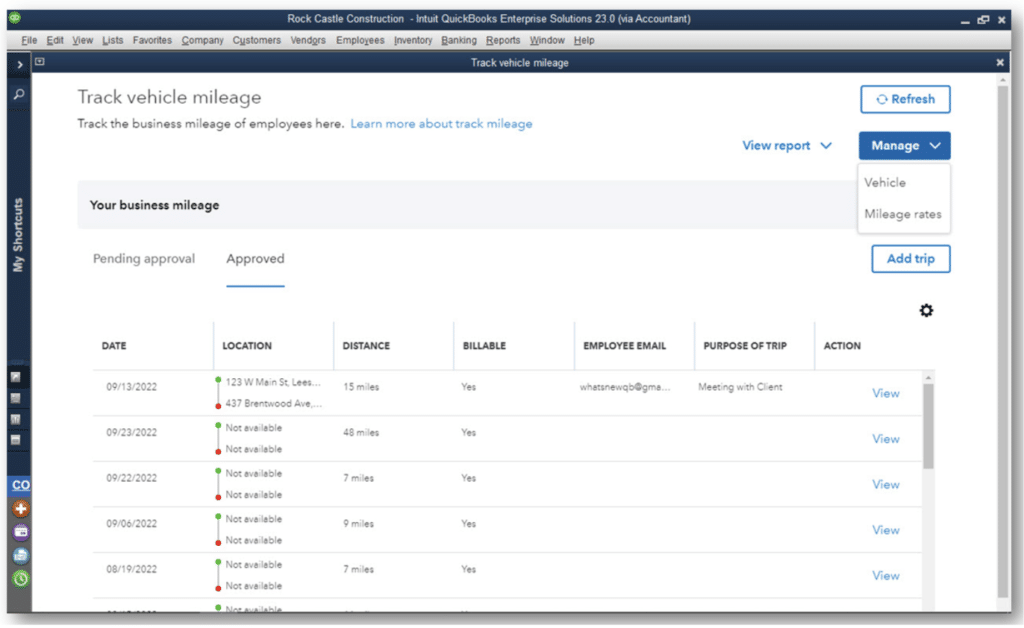
Task: Select Vehicle from the Manage menu
Action: click(x=885, y=183)
